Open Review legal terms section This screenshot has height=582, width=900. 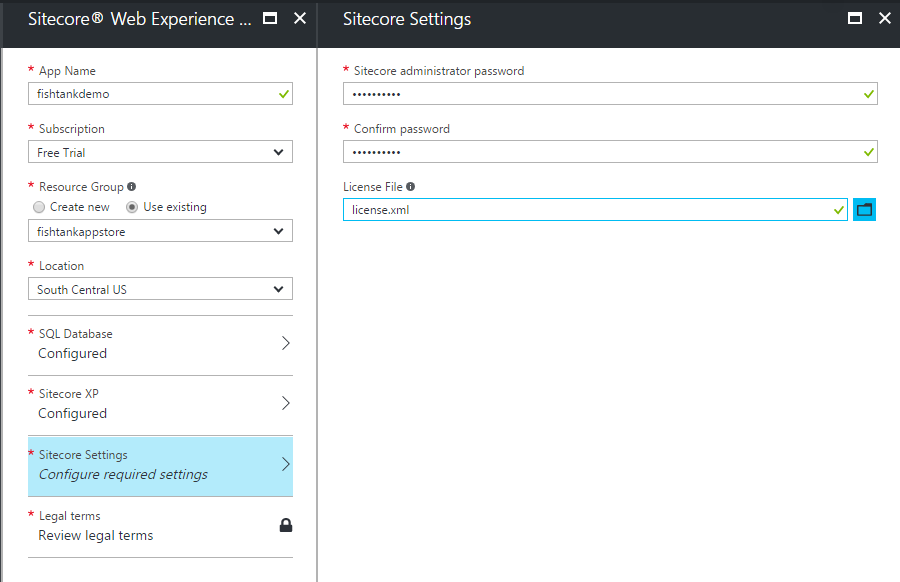coord(160,527)
